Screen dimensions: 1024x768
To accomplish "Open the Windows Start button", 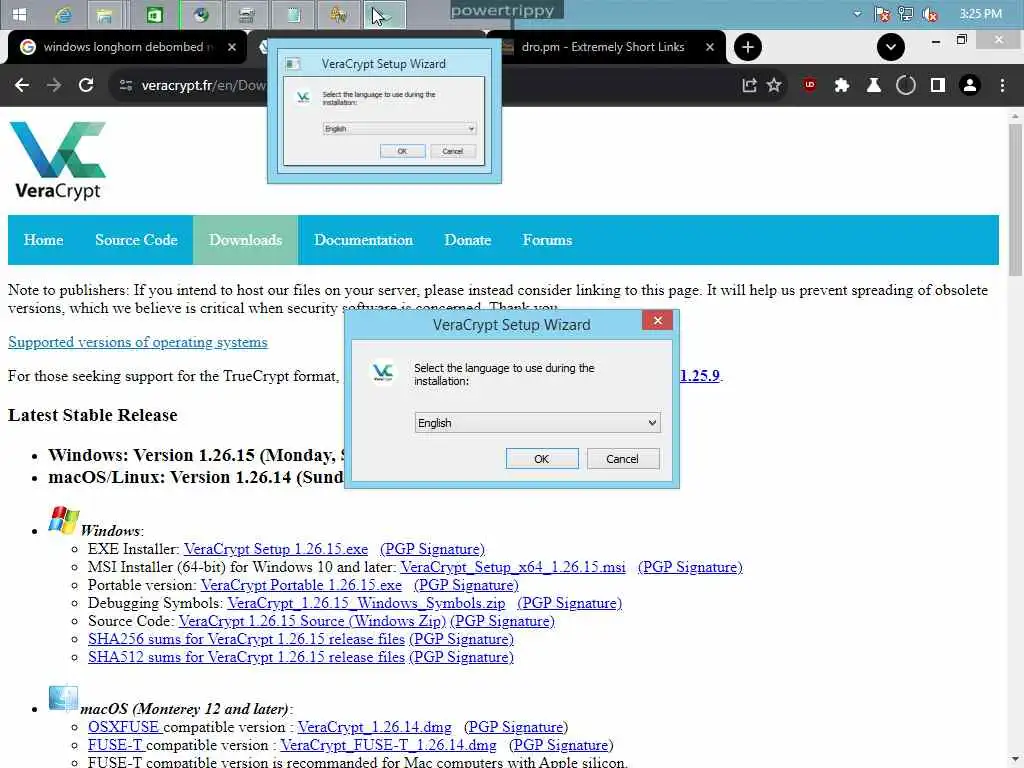I will (19, 14).
